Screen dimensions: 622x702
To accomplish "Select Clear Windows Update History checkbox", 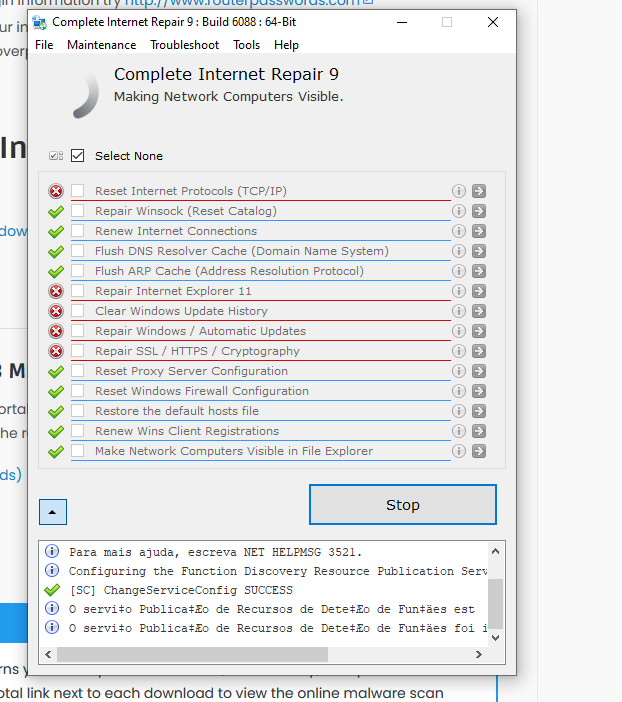I will (x=77, y=310).
